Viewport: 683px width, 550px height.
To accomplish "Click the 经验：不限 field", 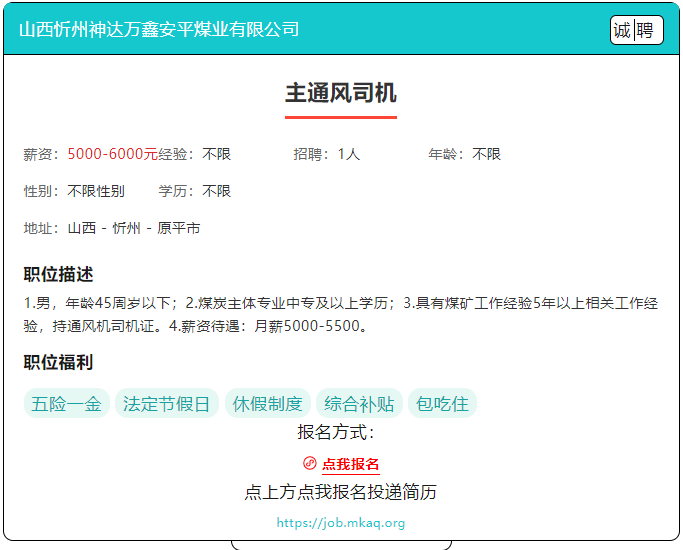I will pos(195,154).
